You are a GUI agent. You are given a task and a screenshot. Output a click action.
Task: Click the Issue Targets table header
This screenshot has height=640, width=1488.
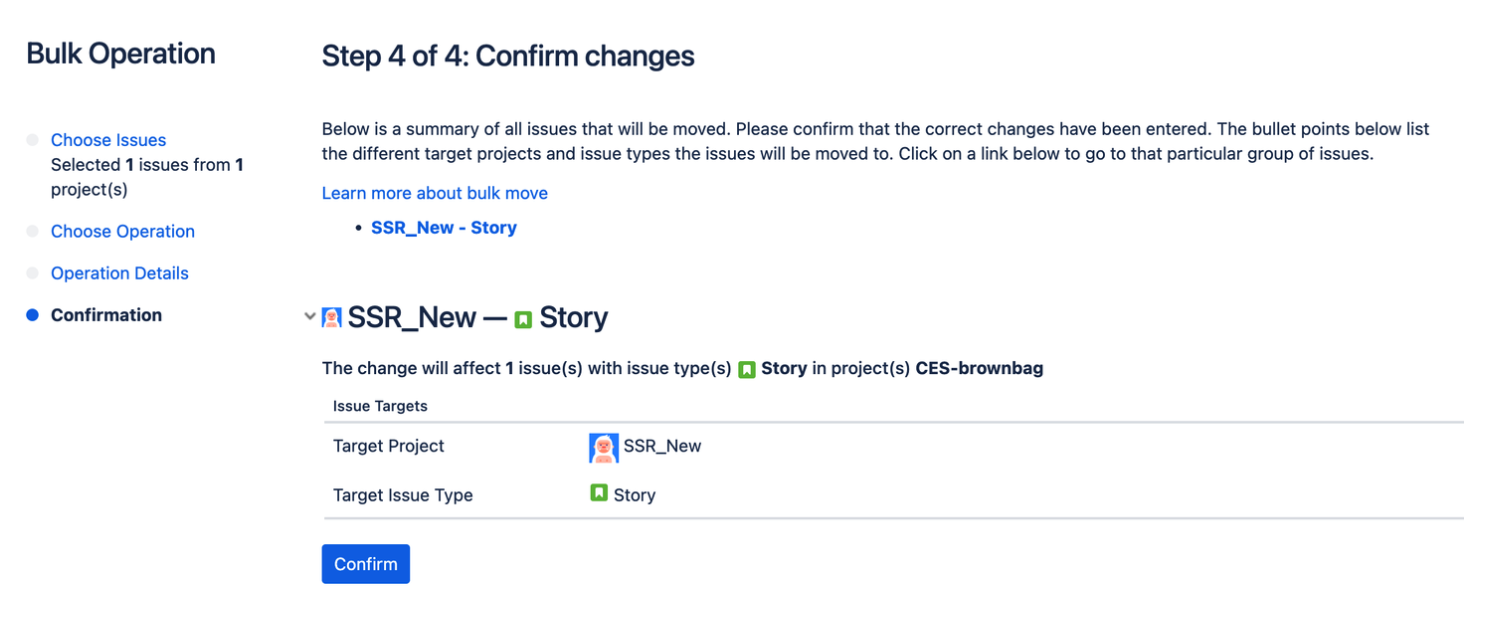pyautogui.click(x=380, y=406)
